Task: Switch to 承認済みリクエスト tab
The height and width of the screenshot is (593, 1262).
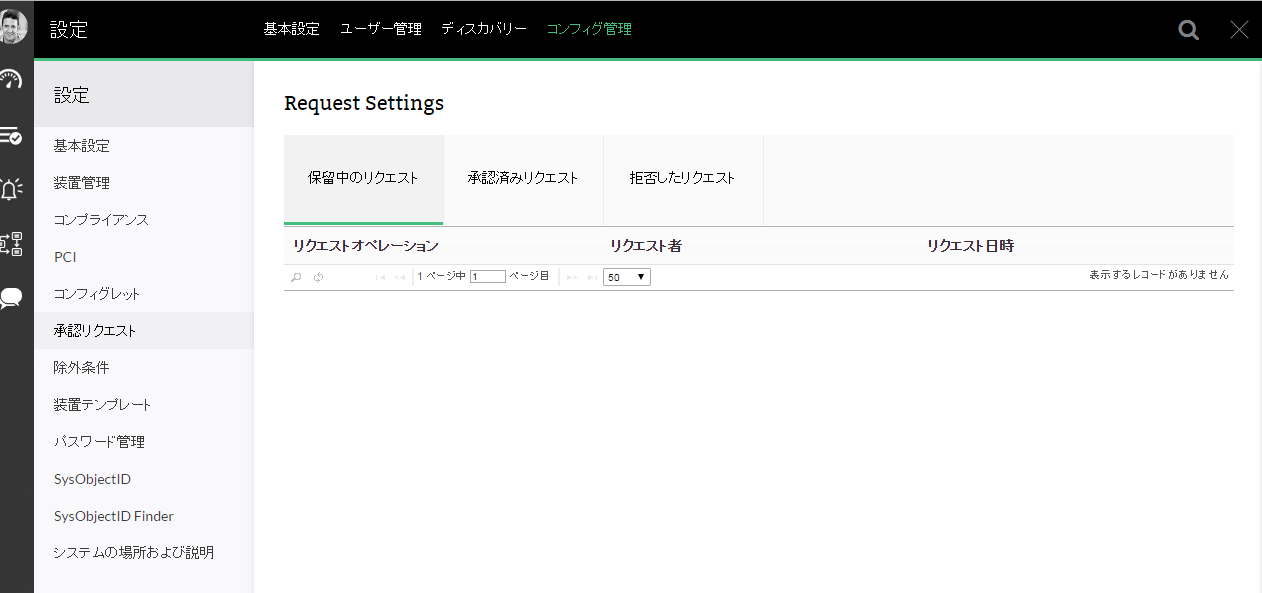Action: 523,179
